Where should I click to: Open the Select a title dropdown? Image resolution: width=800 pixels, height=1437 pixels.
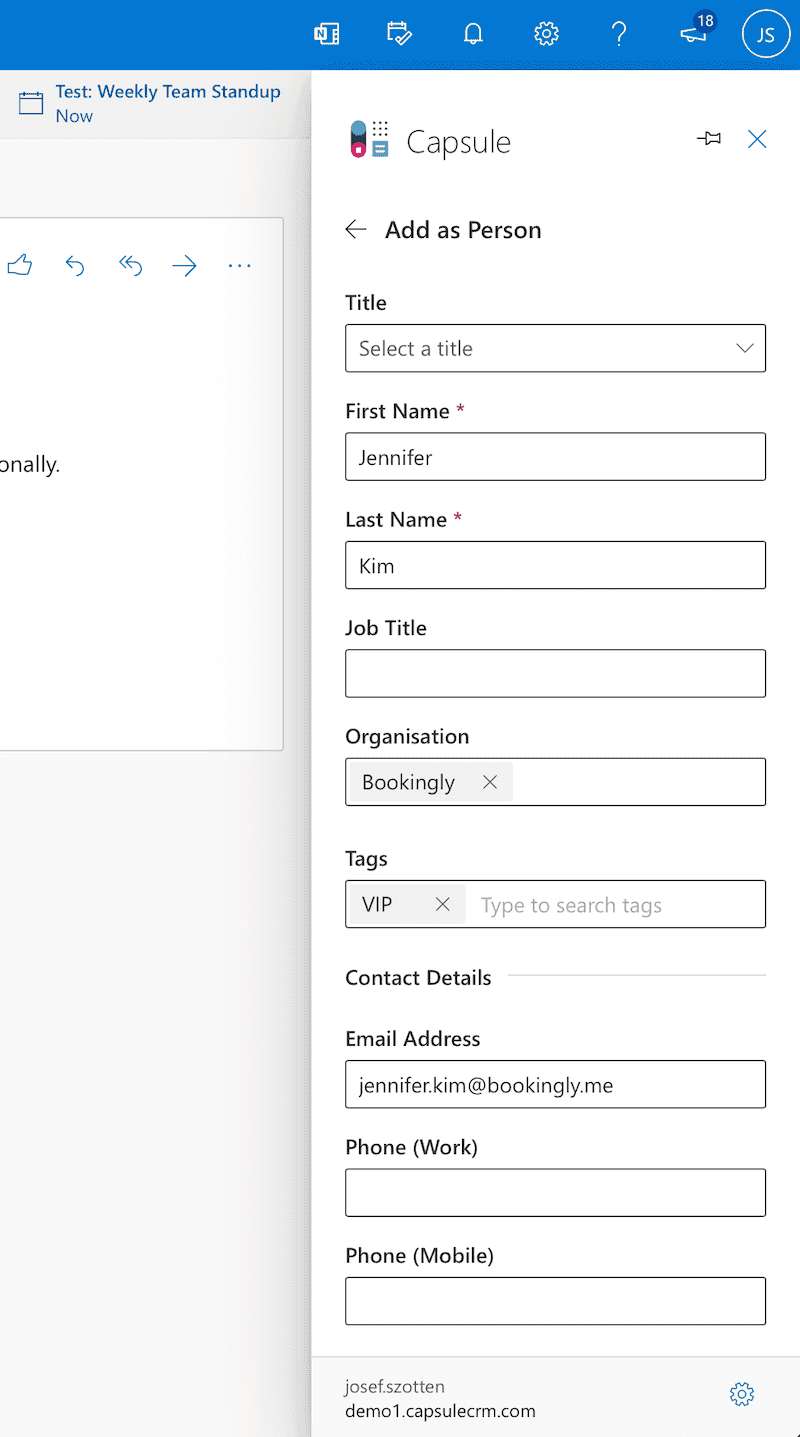[x=555, y=348]
